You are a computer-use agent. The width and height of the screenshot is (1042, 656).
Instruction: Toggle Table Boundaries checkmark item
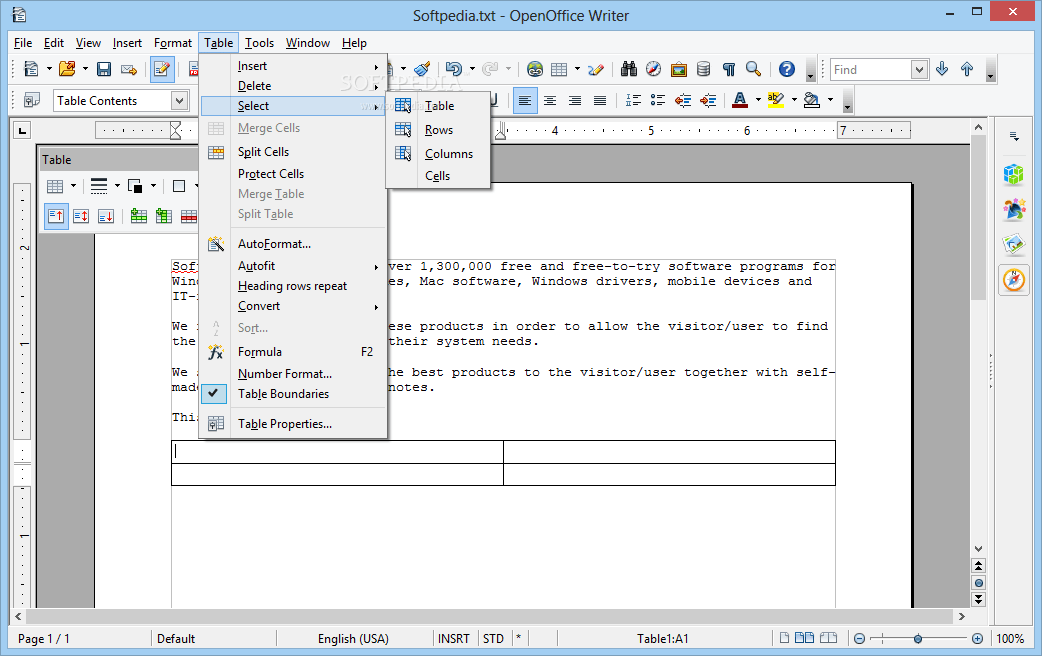(x=293, y=394)
